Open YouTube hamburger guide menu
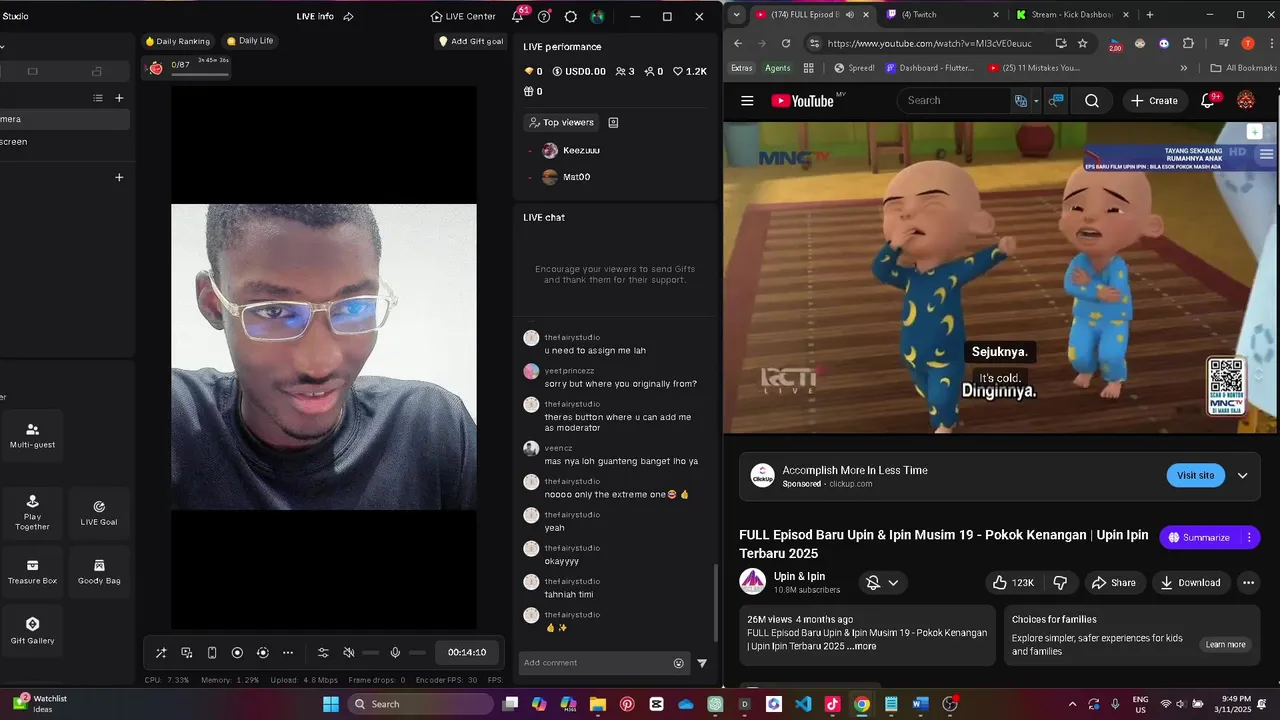 [x=747, y=100]
